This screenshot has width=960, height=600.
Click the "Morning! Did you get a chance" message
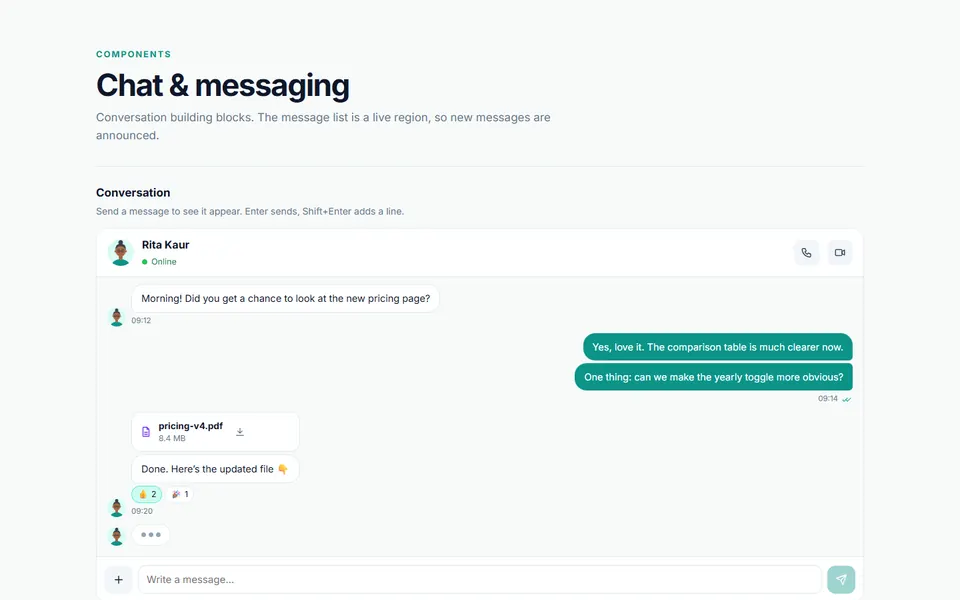(285, 299)
